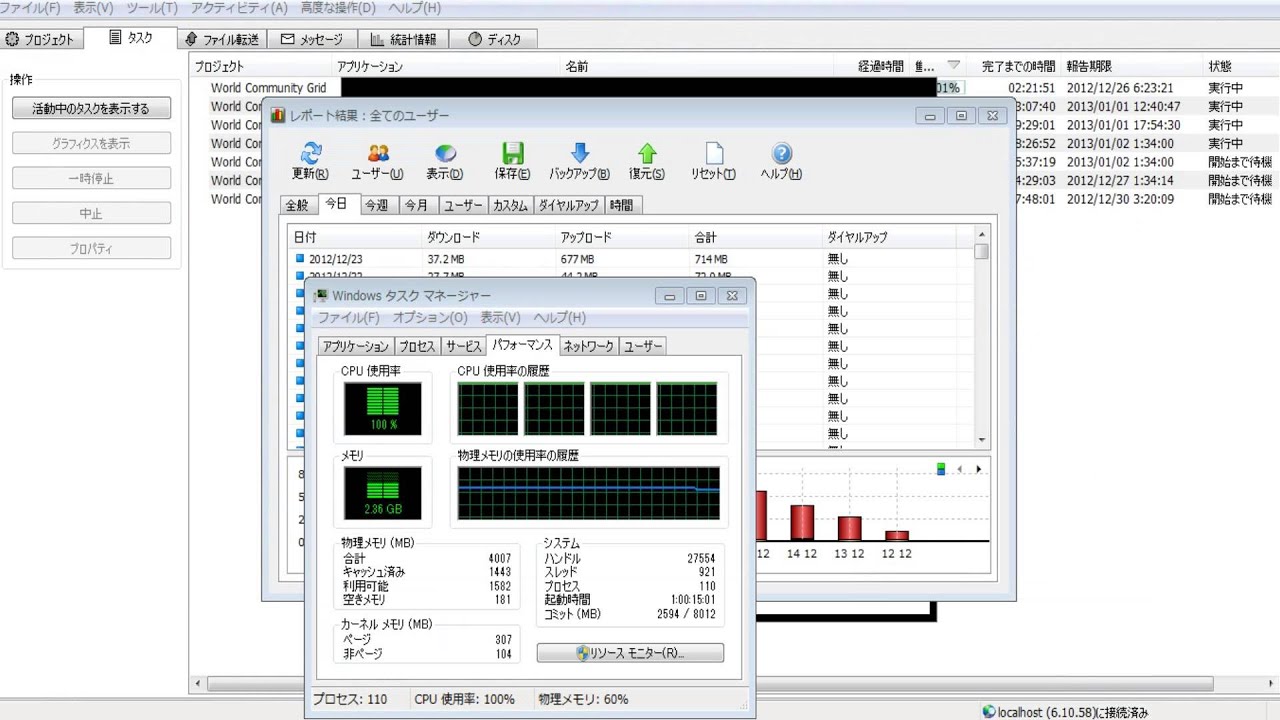The height and width of the screenshot is (720, 1280).
Task: Open ファイル(F) menu in Task Manager
Action: pyautogui.click(x=349, y=318)
